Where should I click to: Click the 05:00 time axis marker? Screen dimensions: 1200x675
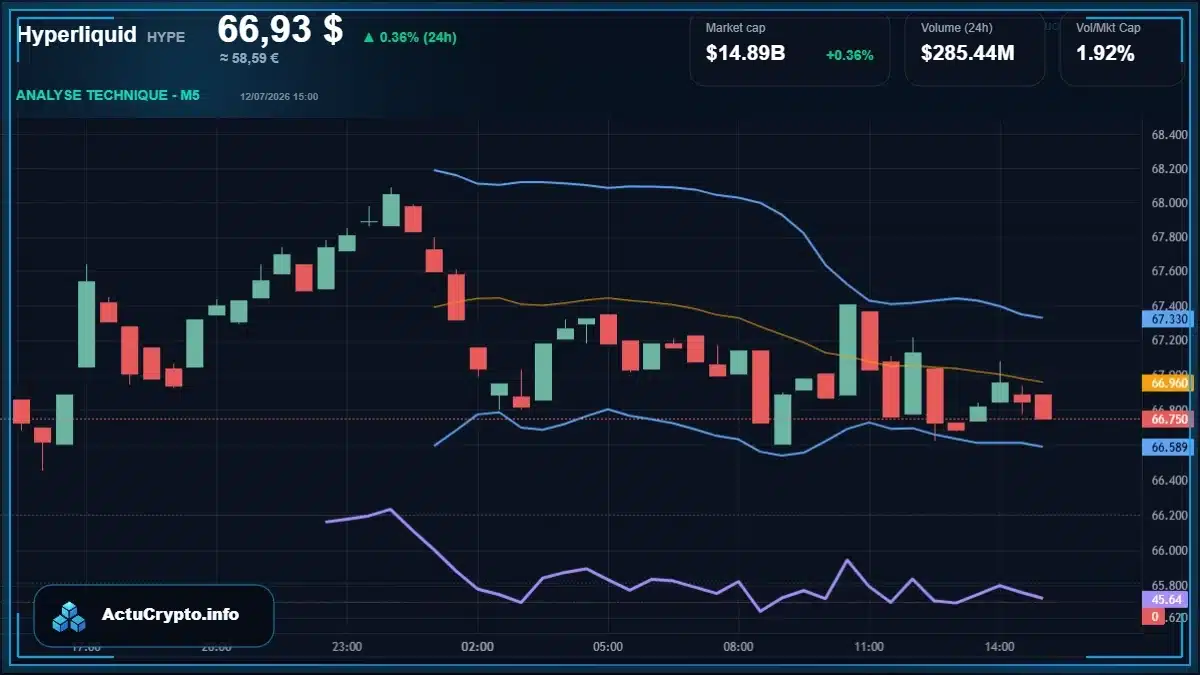click(608, 647)
